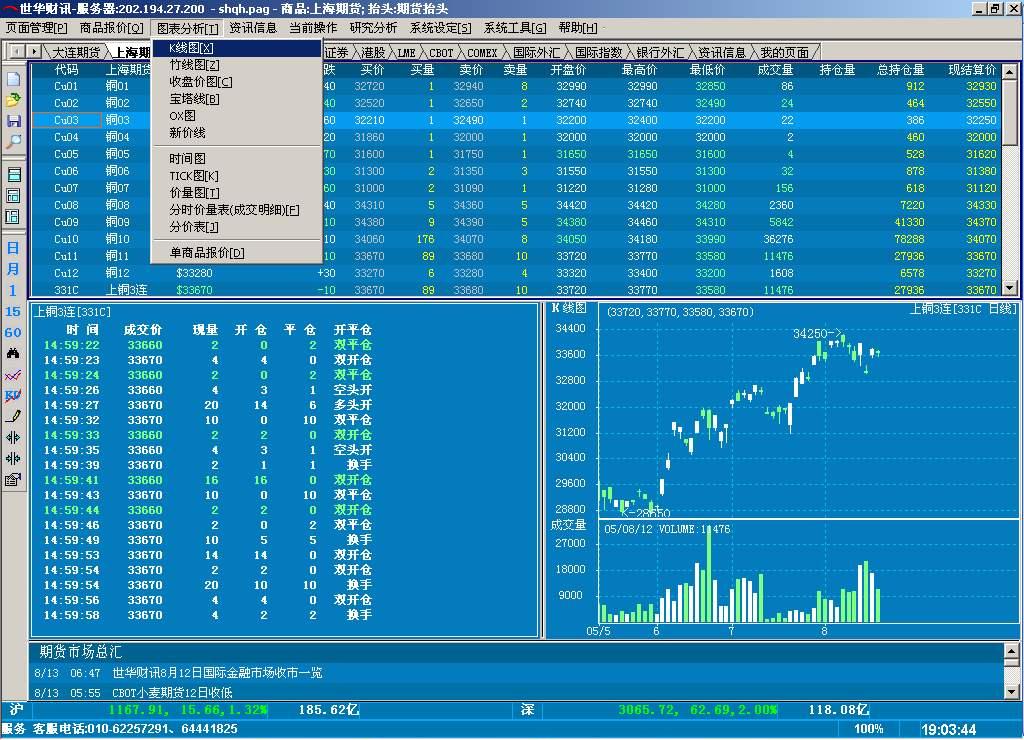Select the daily period 日 icon
The height and width of the screenshot is (740, 1024).
coord(13,248)
